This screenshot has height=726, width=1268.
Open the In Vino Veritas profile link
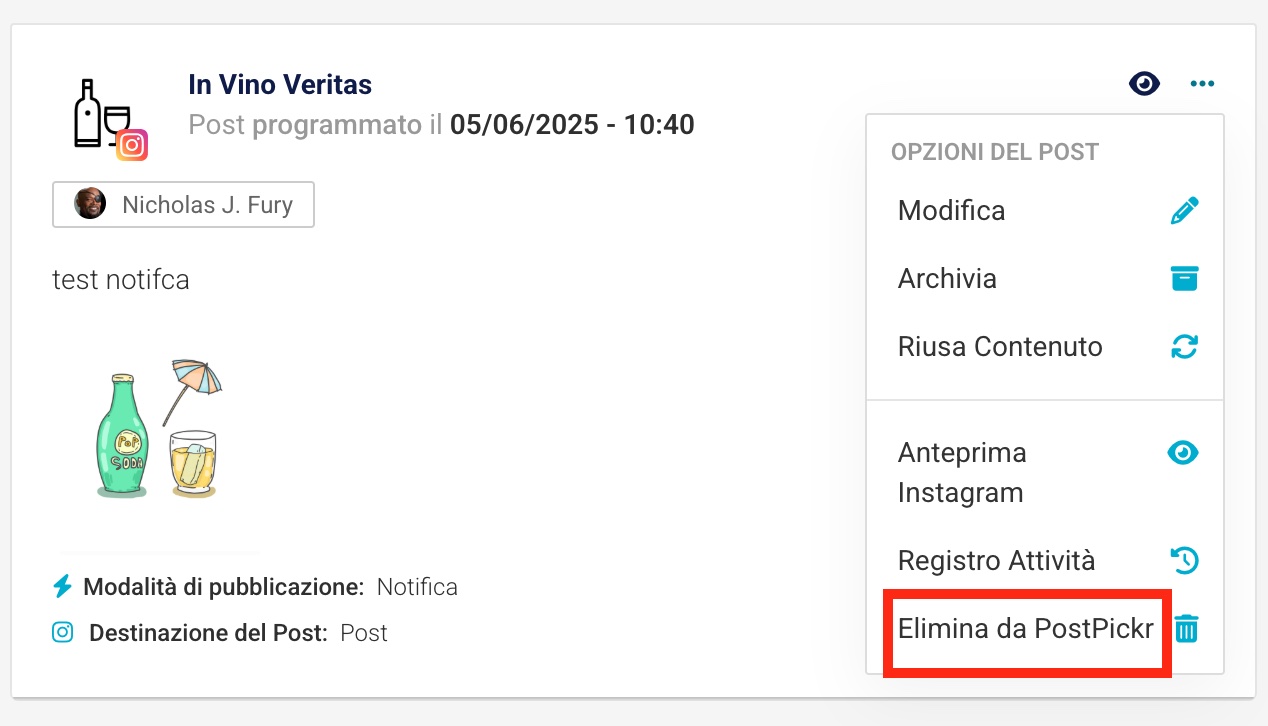pos(280,85)
